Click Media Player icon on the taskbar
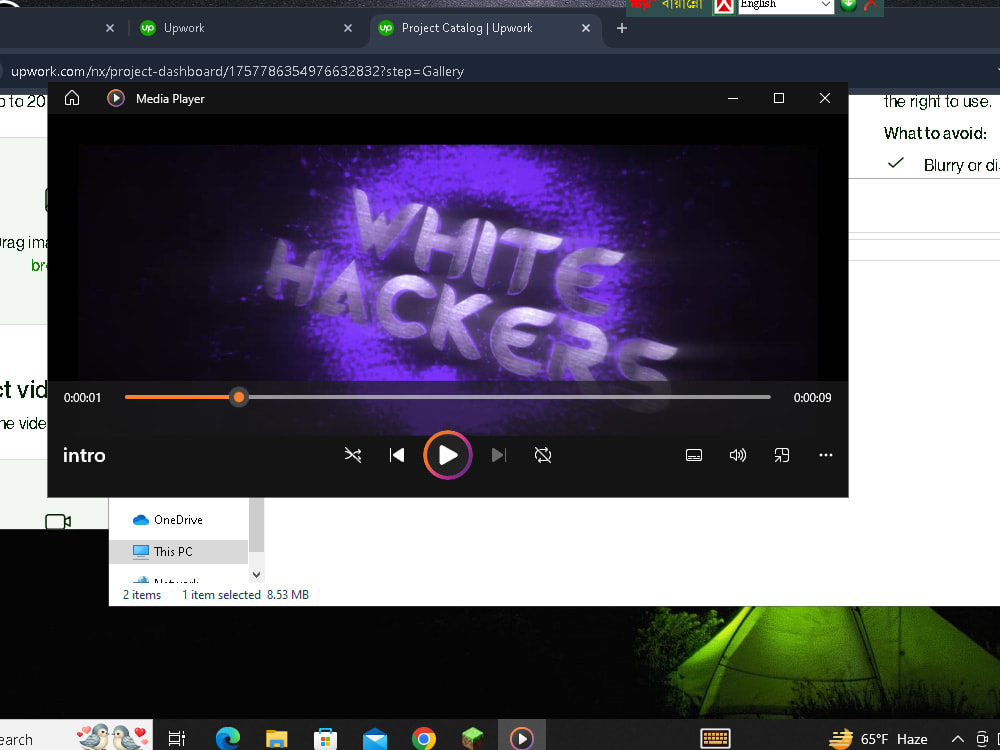 pos(522,738)
